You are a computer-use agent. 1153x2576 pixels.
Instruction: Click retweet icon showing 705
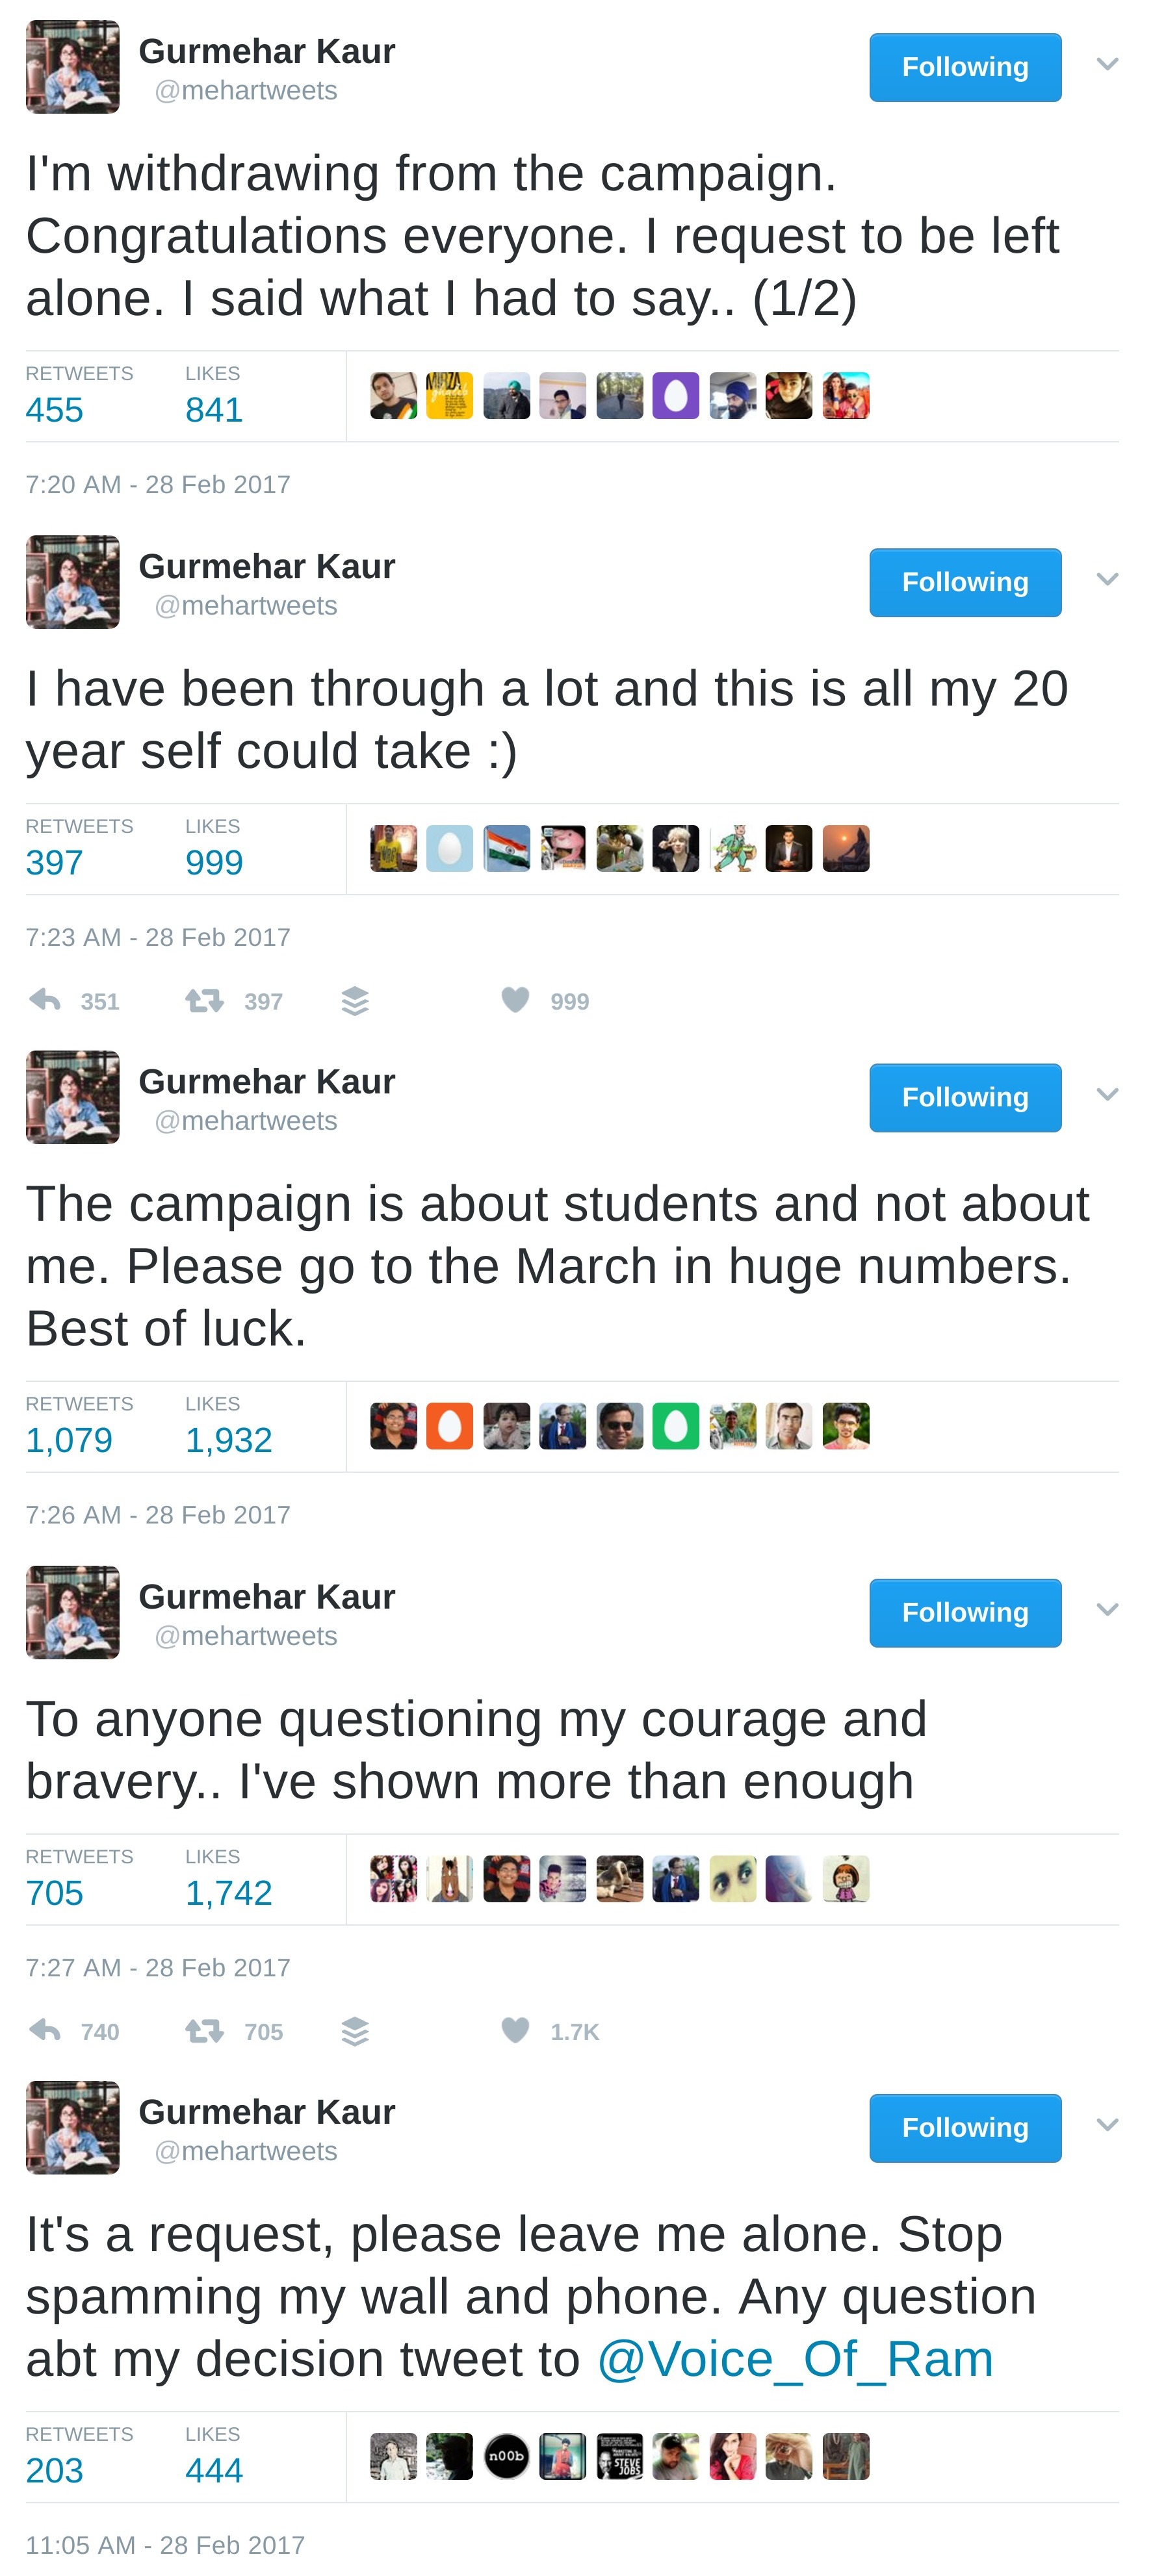point(205,2030)
